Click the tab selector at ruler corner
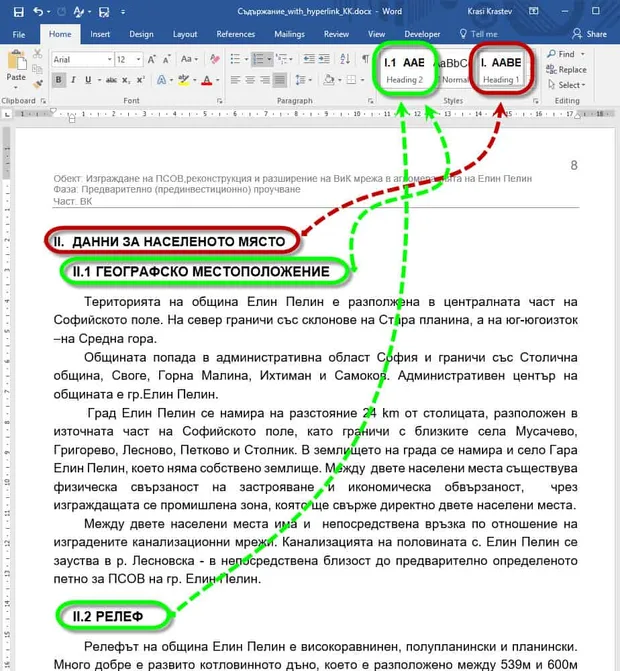 [x=7, y=114]
